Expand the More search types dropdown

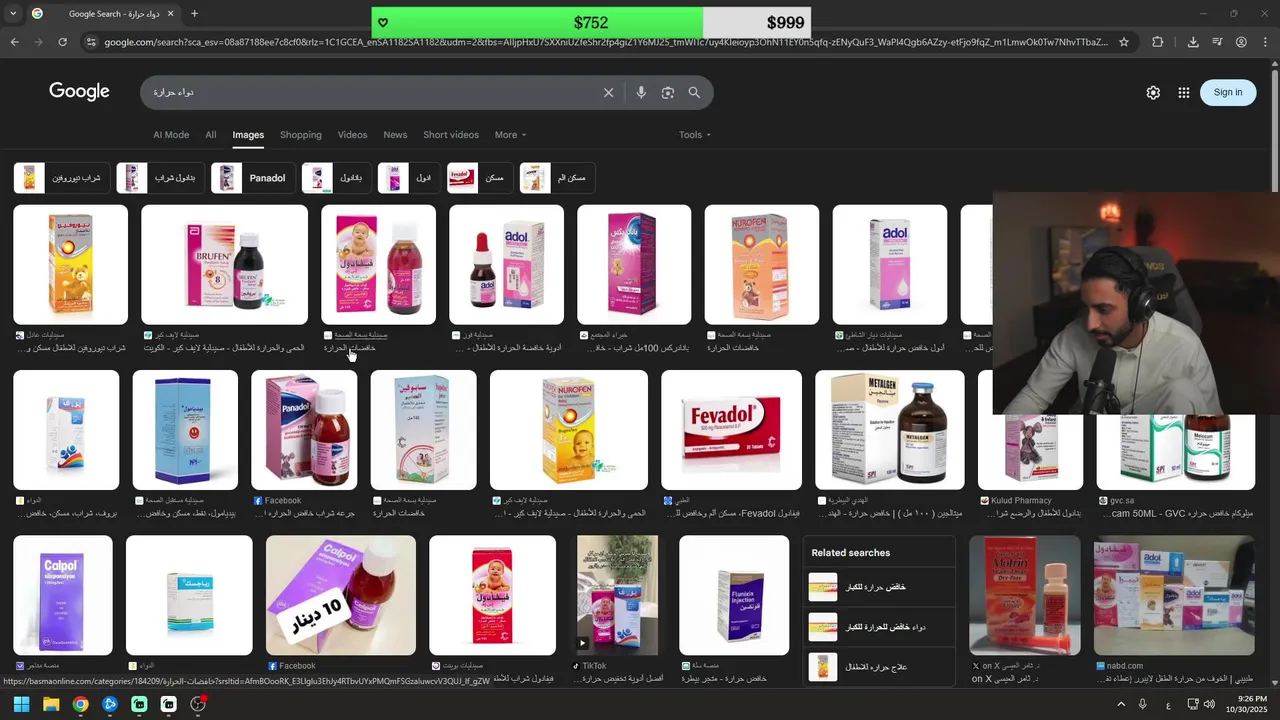[x=510, y=135]
